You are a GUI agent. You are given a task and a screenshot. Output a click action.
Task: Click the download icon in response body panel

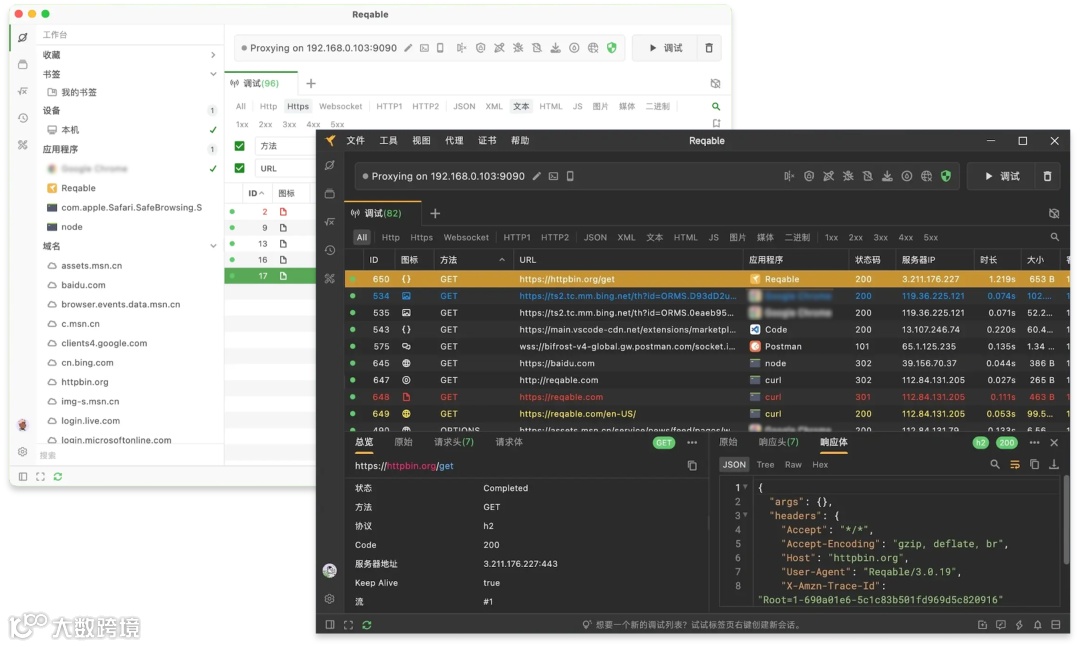tap(1054, 464)
